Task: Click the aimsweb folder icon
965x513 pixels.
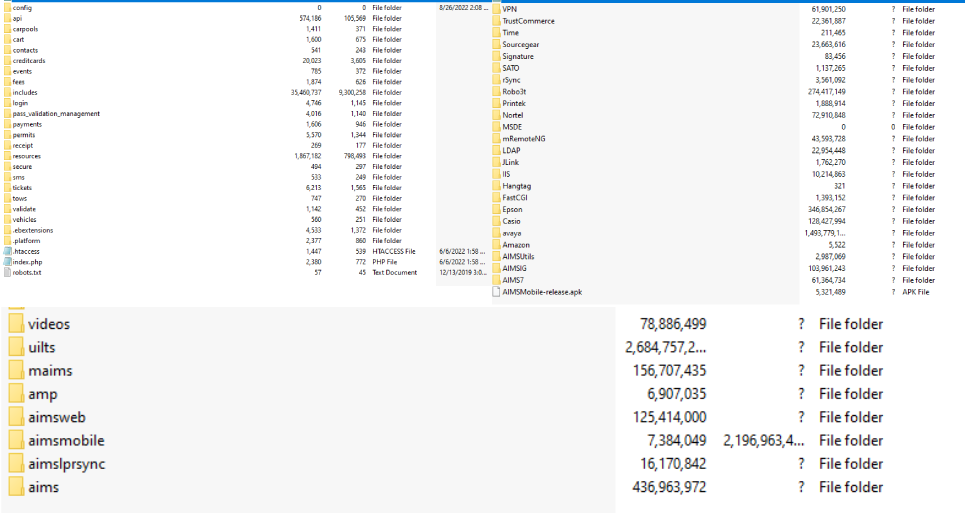Action: point(17,418)
